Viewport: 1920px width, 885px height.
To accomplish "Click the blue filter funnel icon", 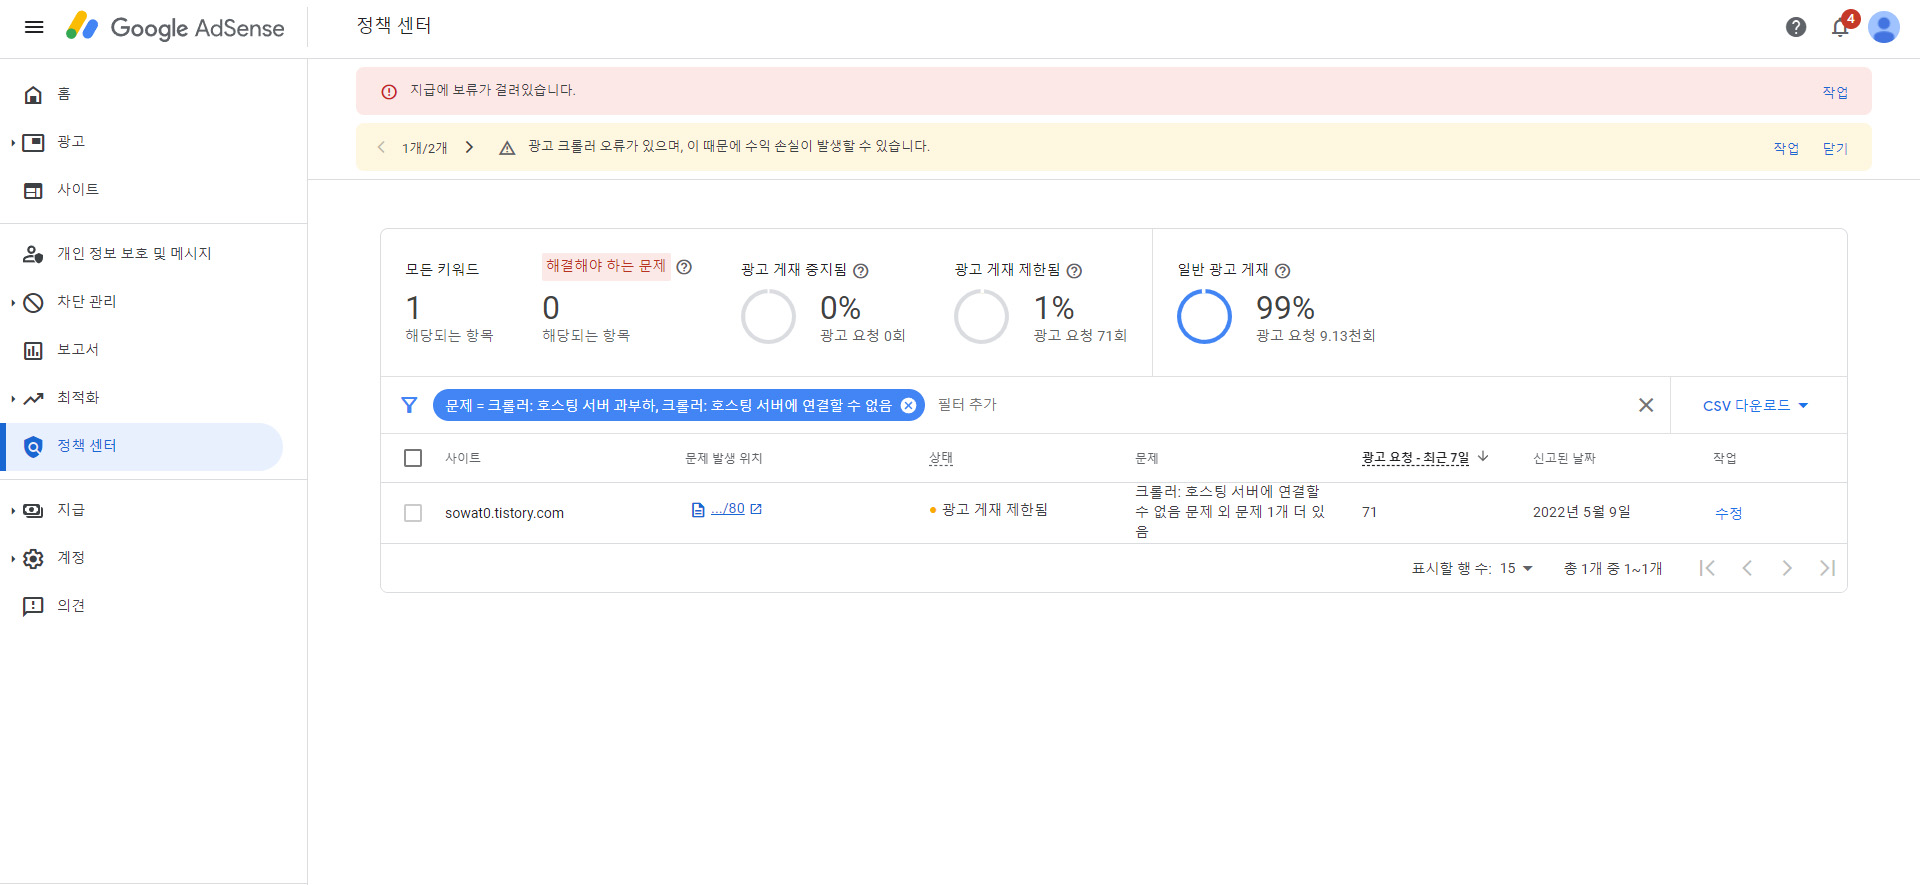I will [409, 405].
